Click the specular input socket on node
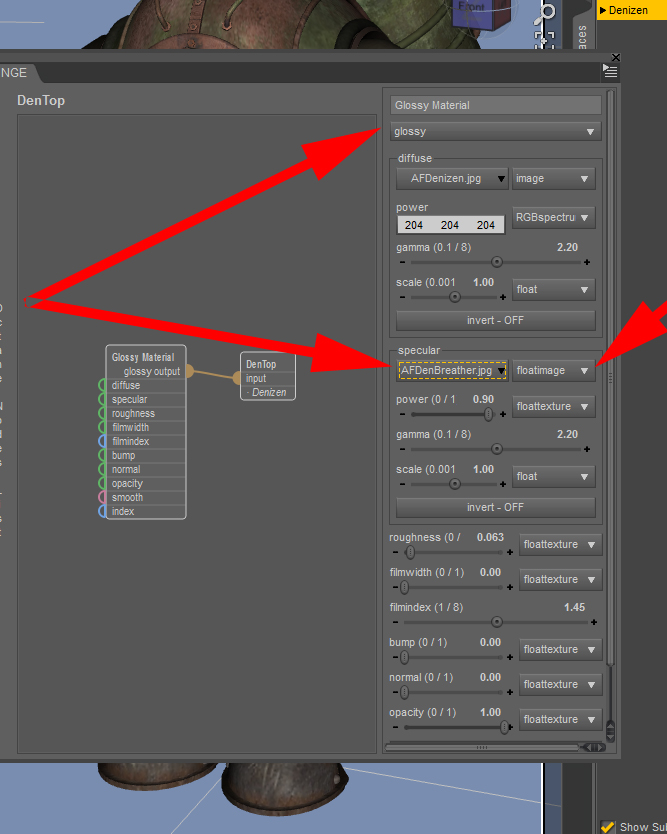This screenshot has height=834, width=667. coord(103,399)
